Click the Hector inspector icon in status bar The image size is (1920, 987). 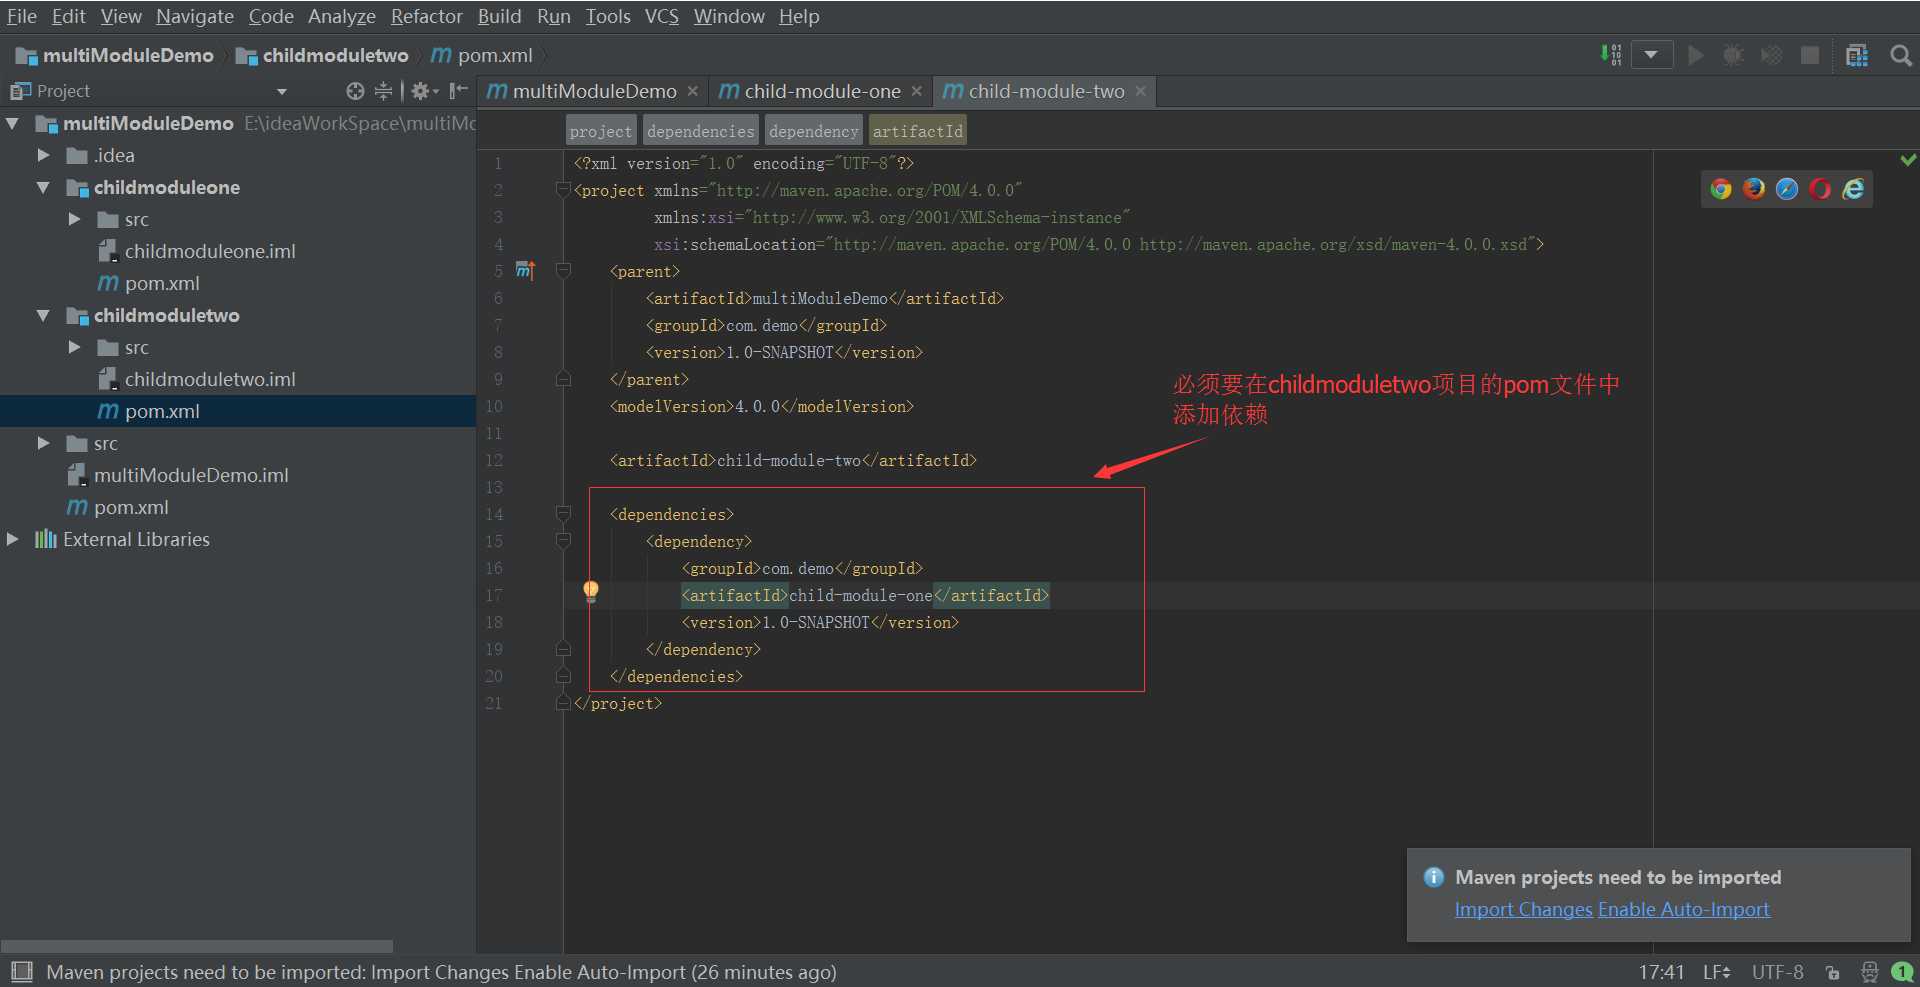(1869, 972)
